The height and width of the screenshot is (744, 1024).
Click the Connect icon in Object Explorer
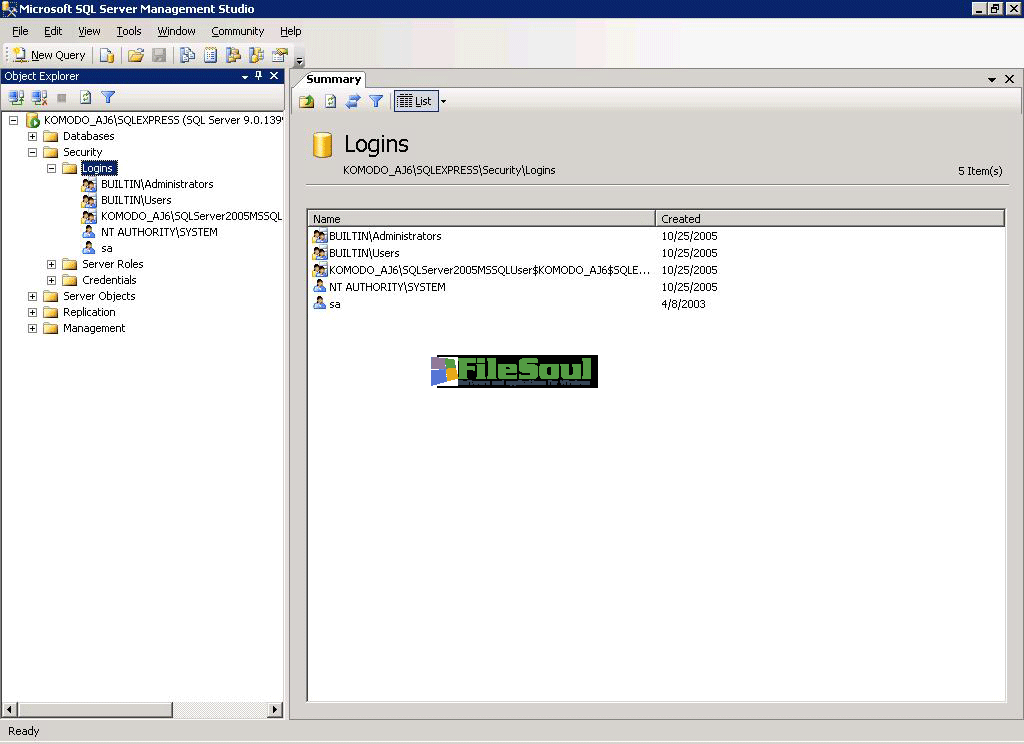point(16,97)
